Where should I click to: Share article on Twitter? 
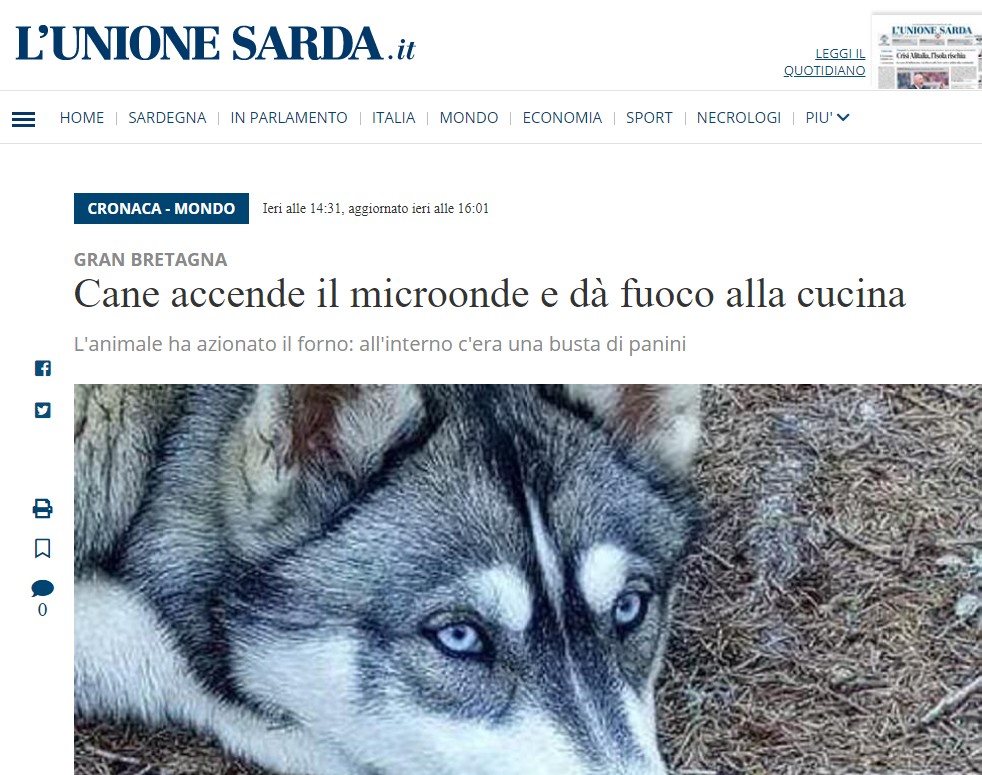pyautogui.click(x=43, y=410)
